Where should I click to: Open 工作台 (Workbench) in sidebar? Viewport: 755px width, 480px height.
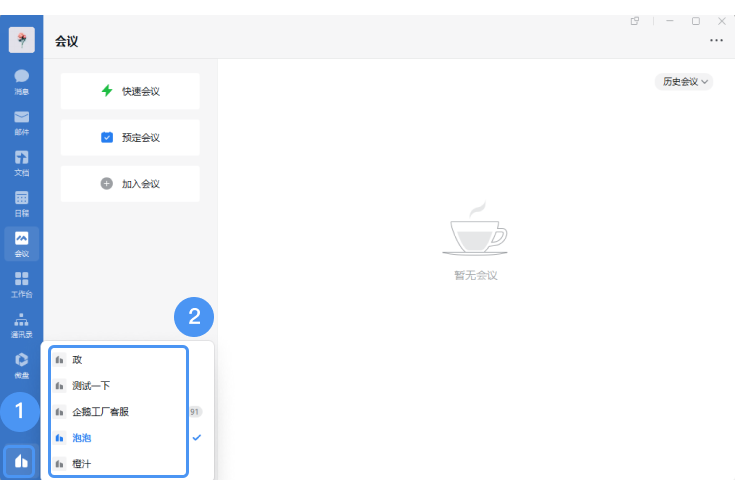coord(21,284)
